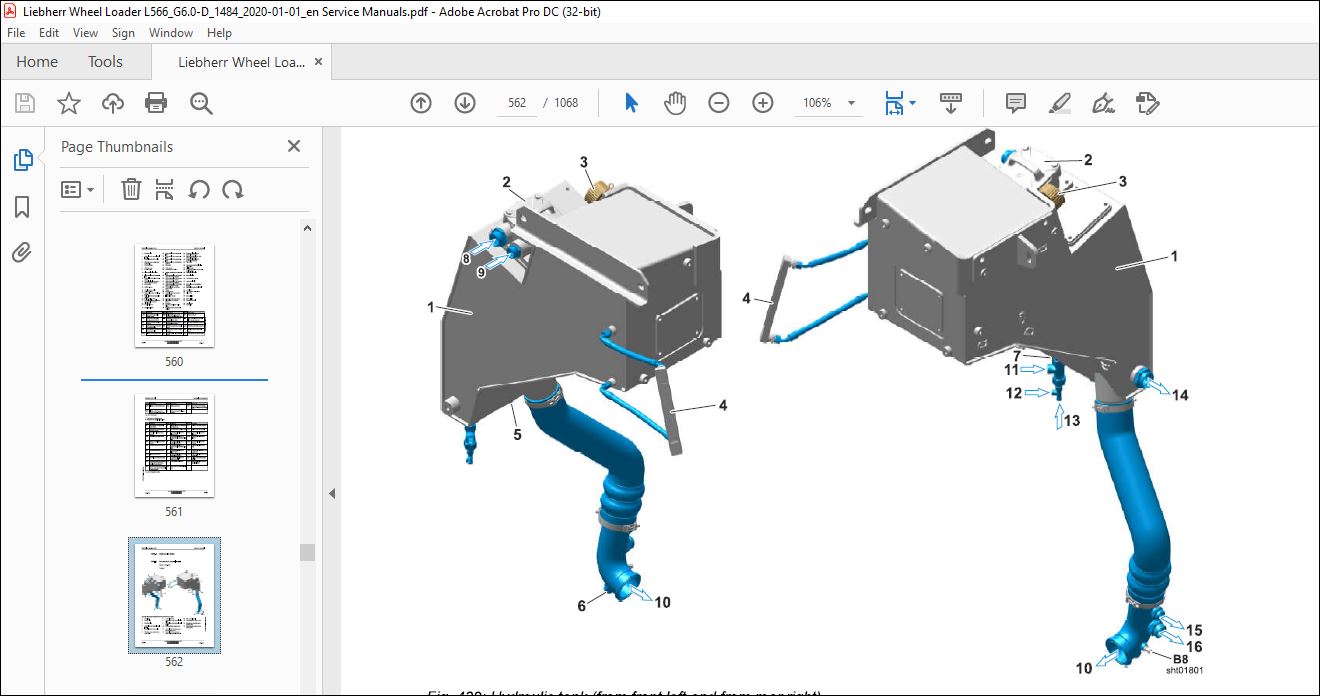Image resolution: width=1320 pixels, height=696 pixels.
Task: Open the scrolling mode keyboard icon
Action: [x=951, y=103]
